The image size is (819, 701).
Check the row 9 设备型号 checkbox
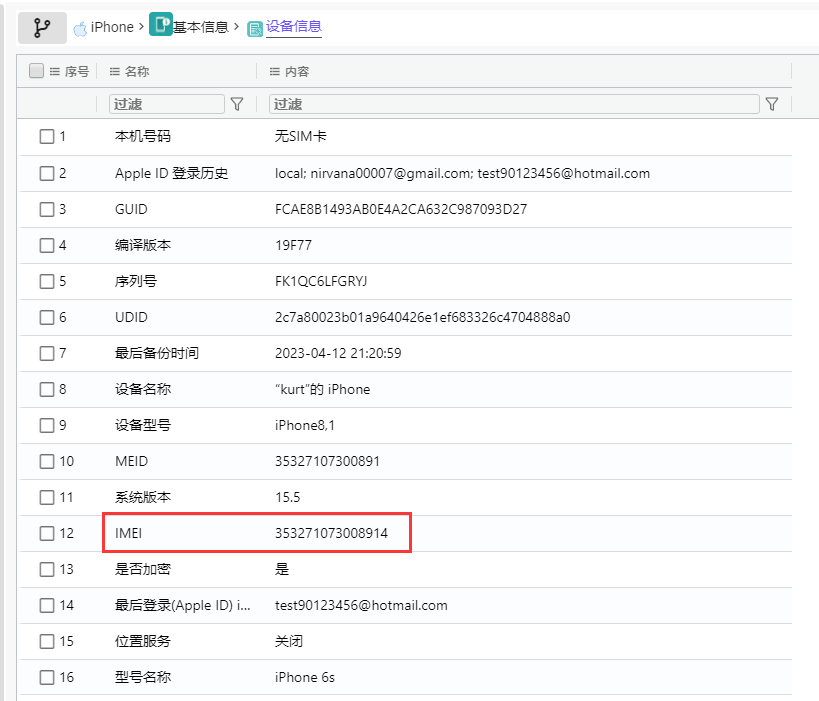47,425
